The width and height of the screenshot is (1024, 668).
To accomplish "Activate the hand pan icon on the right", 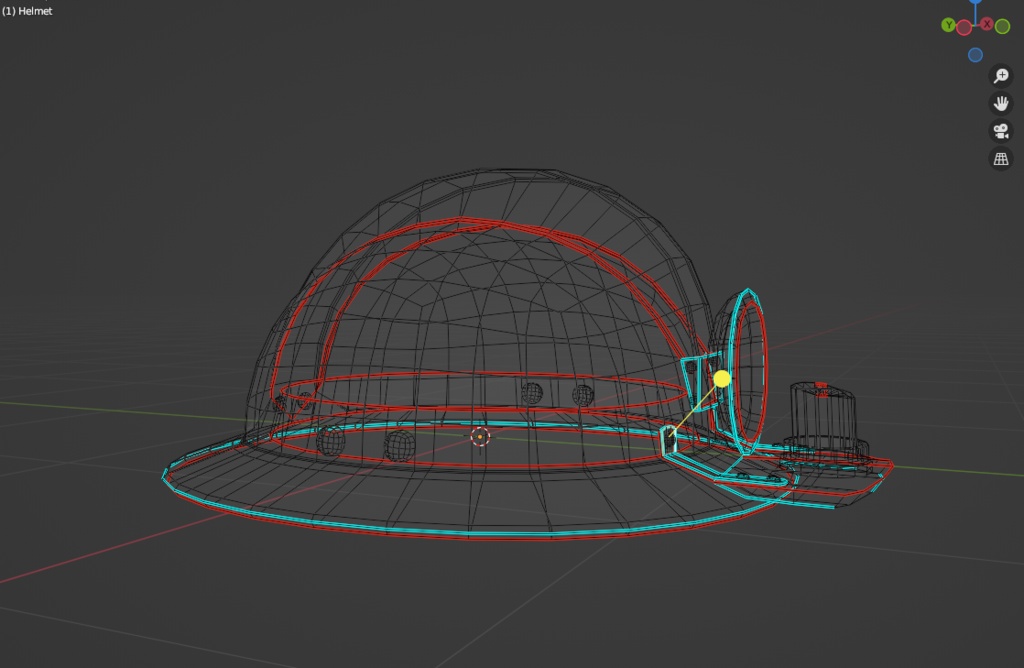I will pos(1001,104).
